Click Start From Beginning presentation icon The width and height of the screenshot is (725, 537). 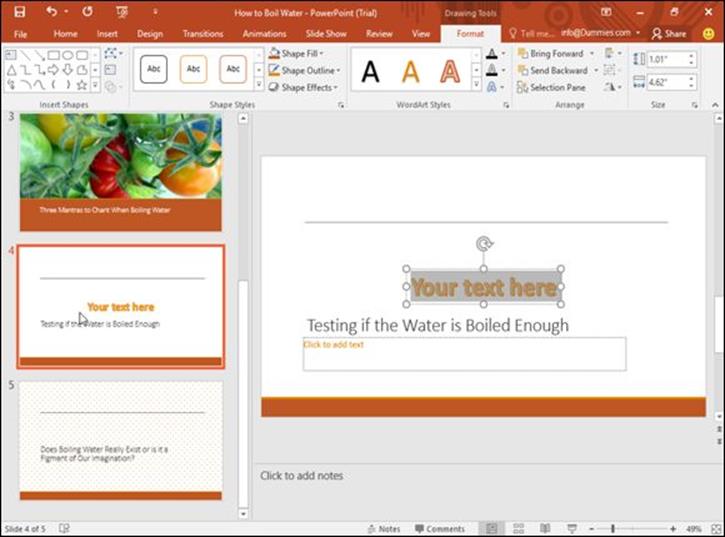point(122,12)
